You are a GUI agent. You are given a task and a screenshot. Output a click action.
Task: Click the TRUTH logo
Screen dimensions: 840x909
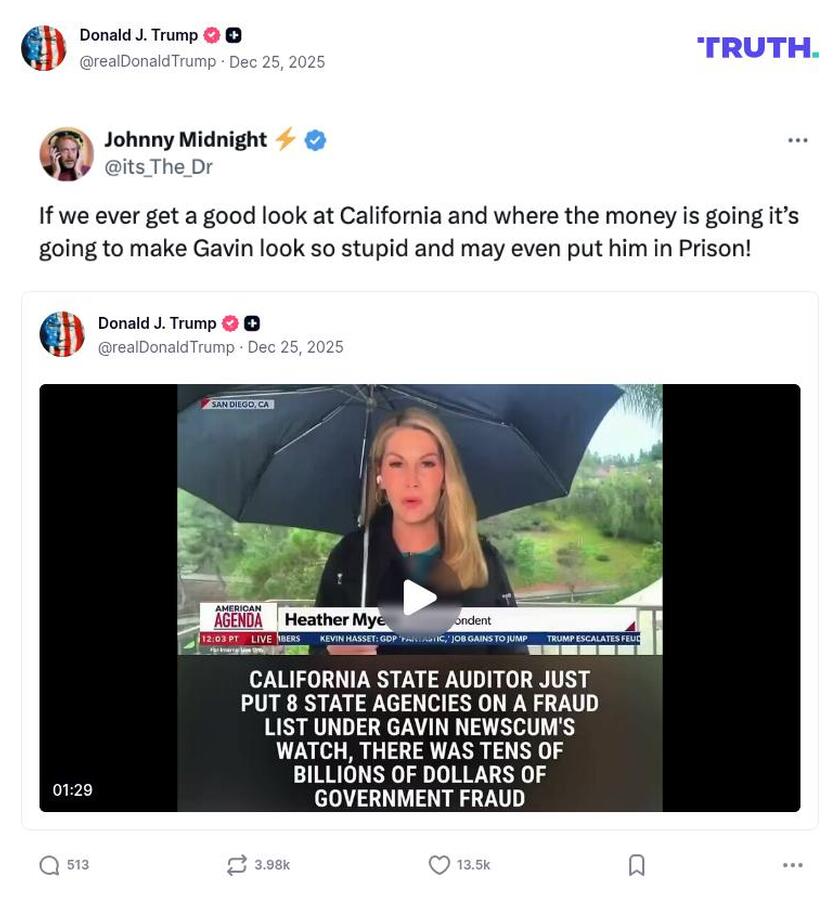758,48
